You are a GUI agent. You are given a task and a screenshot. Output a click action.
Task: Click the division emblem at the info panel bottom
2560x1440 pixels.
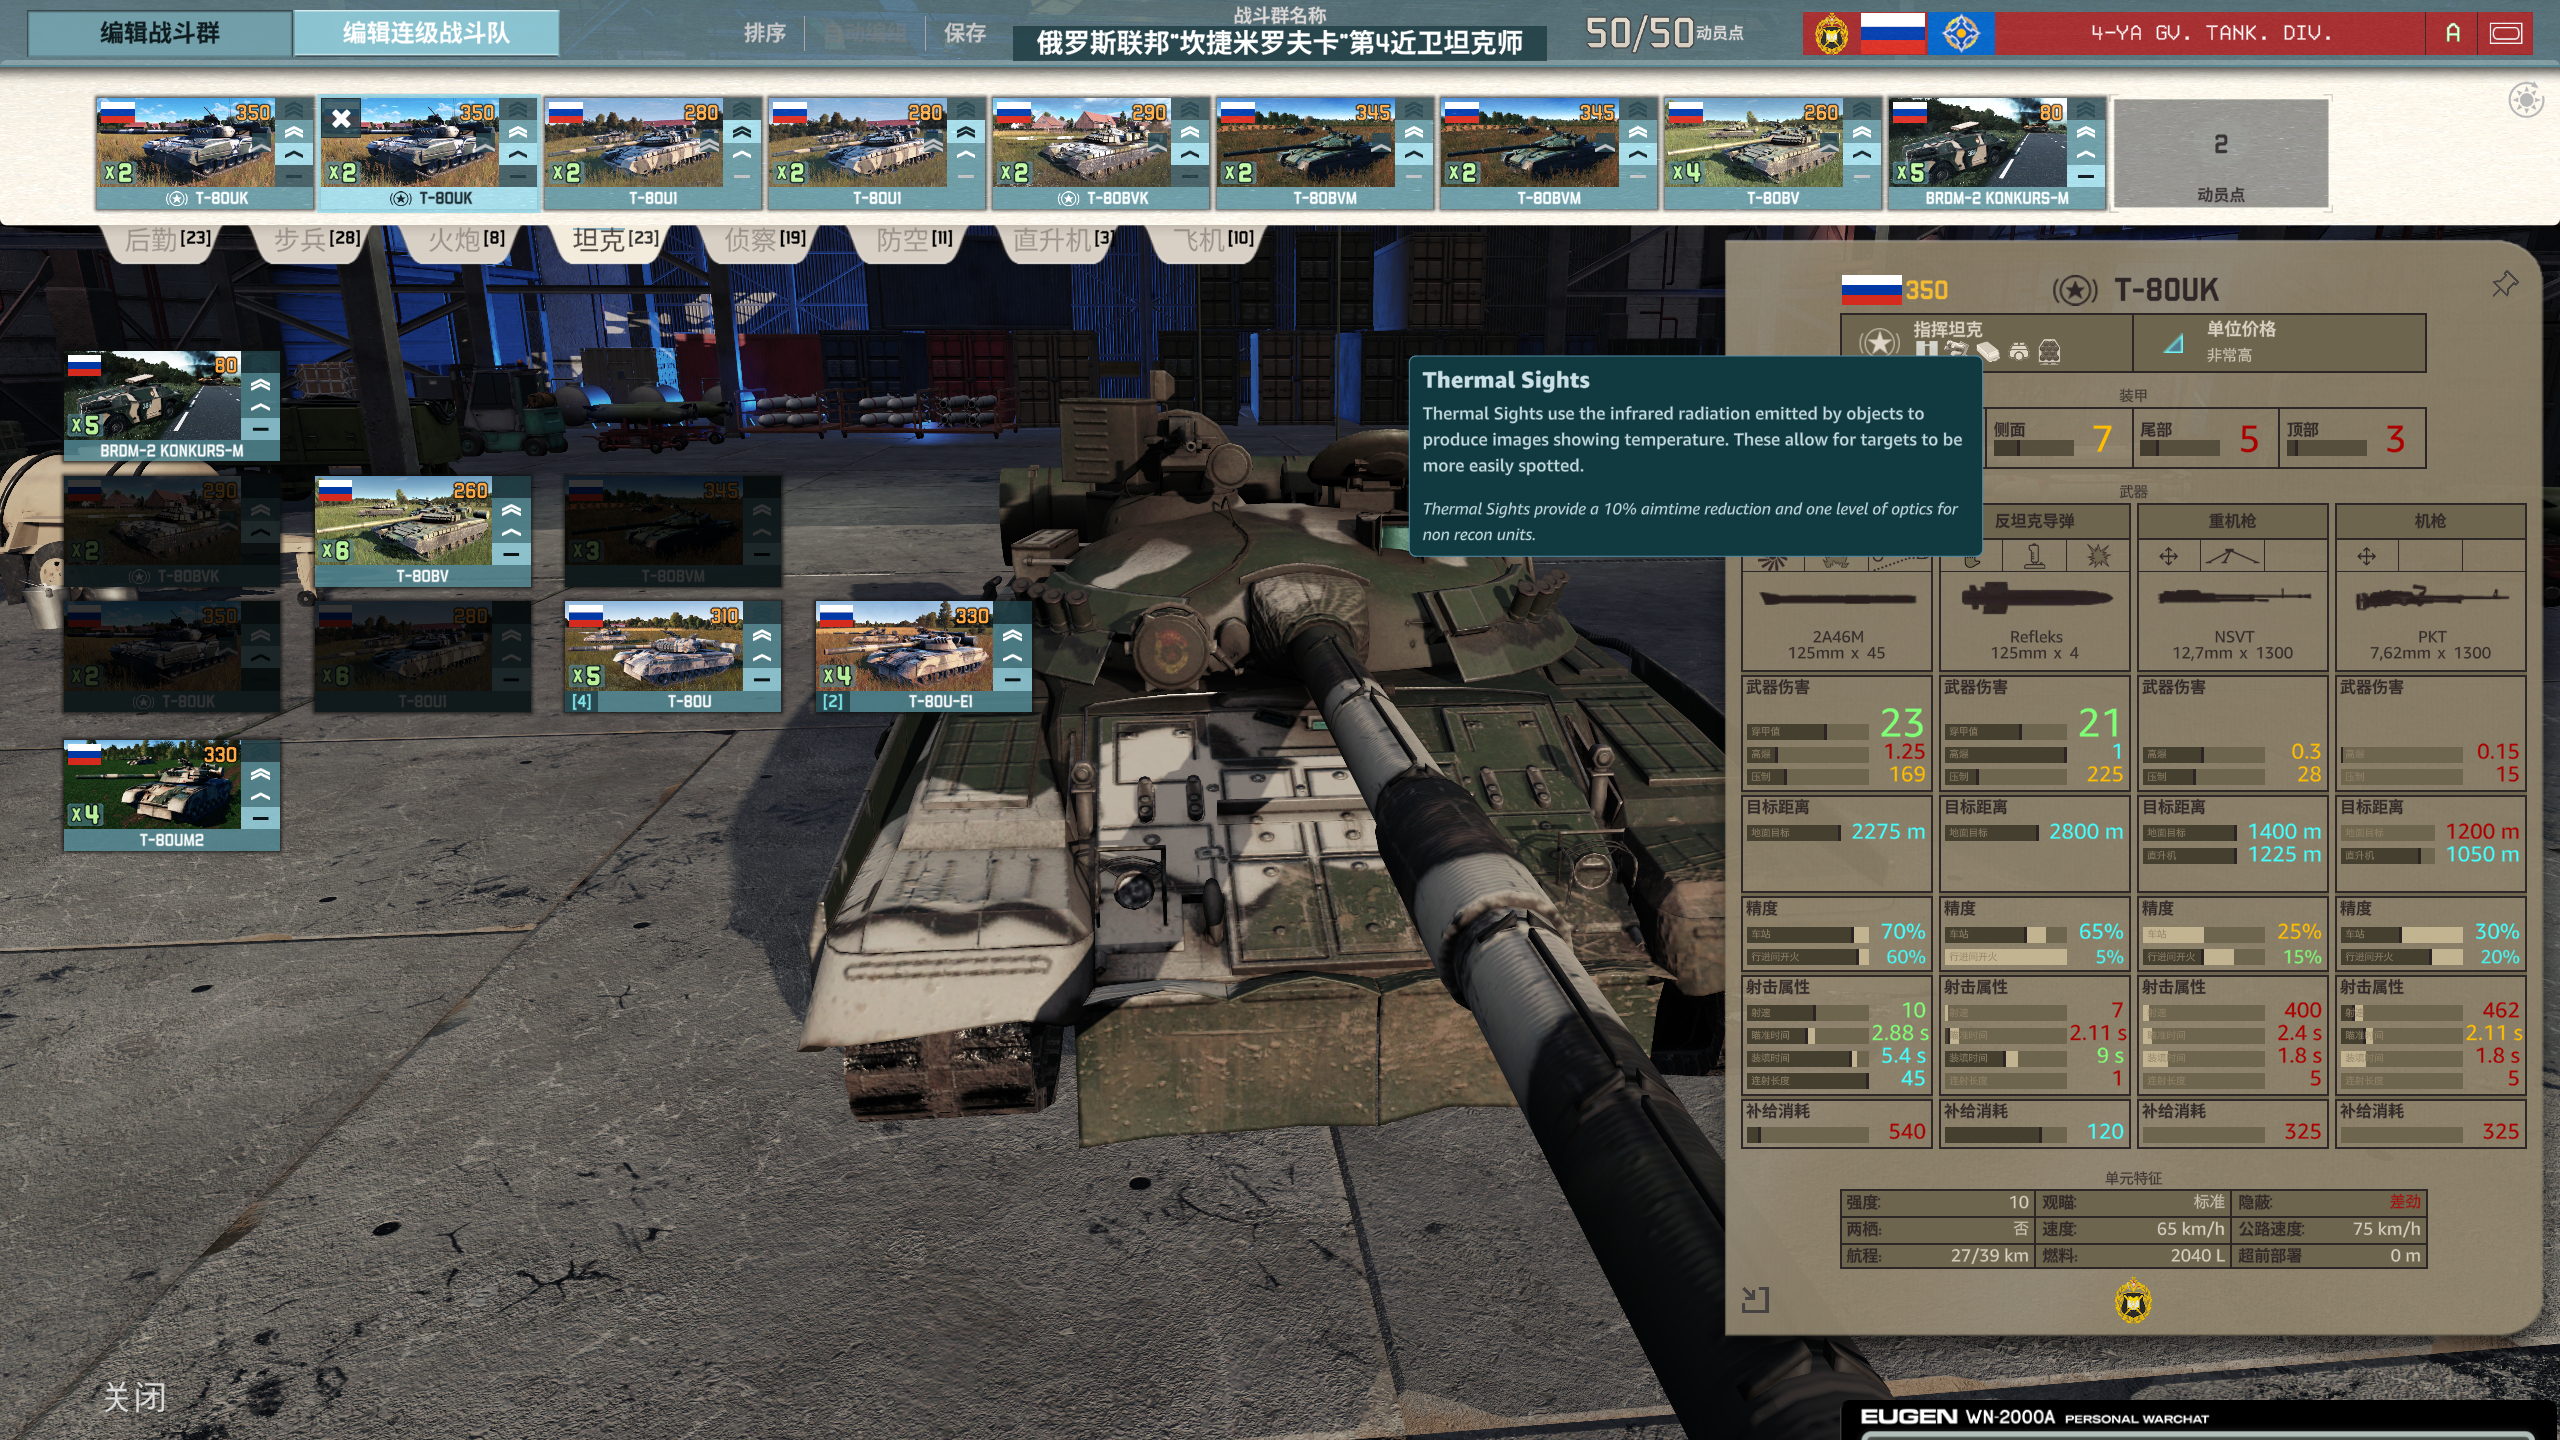[2133, 1301]
